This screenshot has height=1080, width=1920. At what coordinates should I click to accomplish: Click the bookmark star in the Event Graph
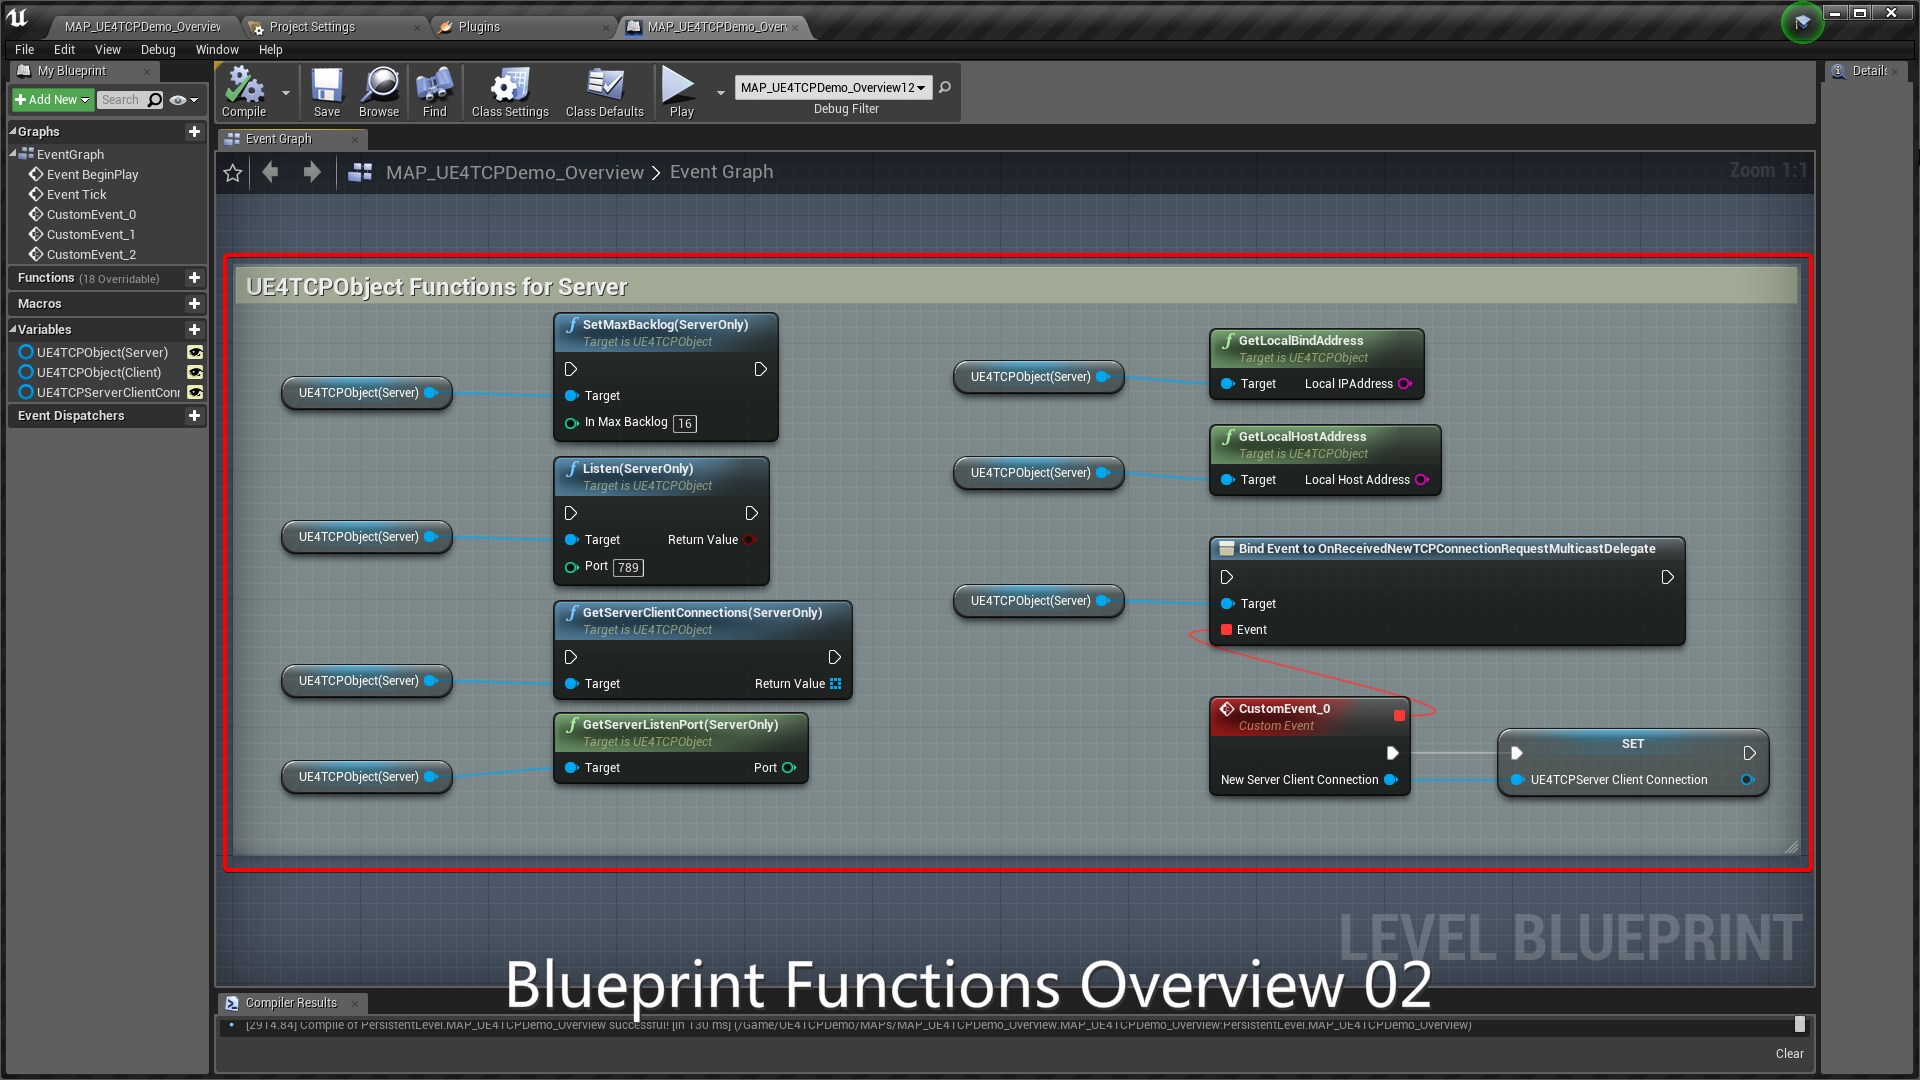tap(232, 172)
